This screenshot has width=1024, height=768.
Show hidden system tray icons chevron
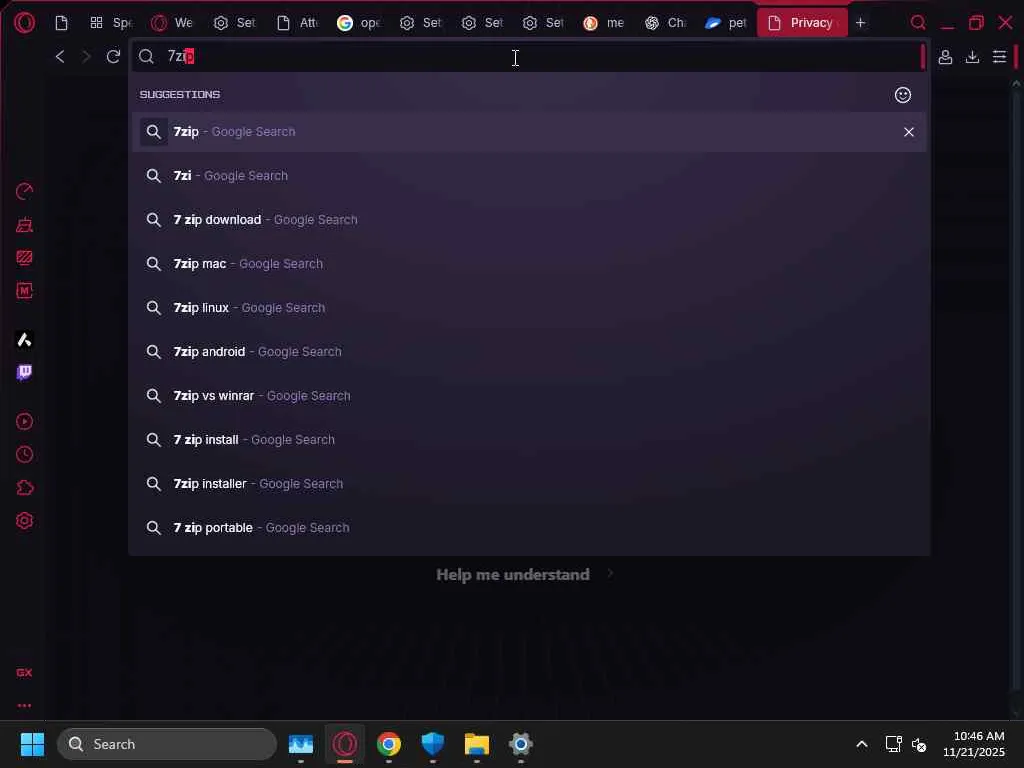(x=862, y=744)
